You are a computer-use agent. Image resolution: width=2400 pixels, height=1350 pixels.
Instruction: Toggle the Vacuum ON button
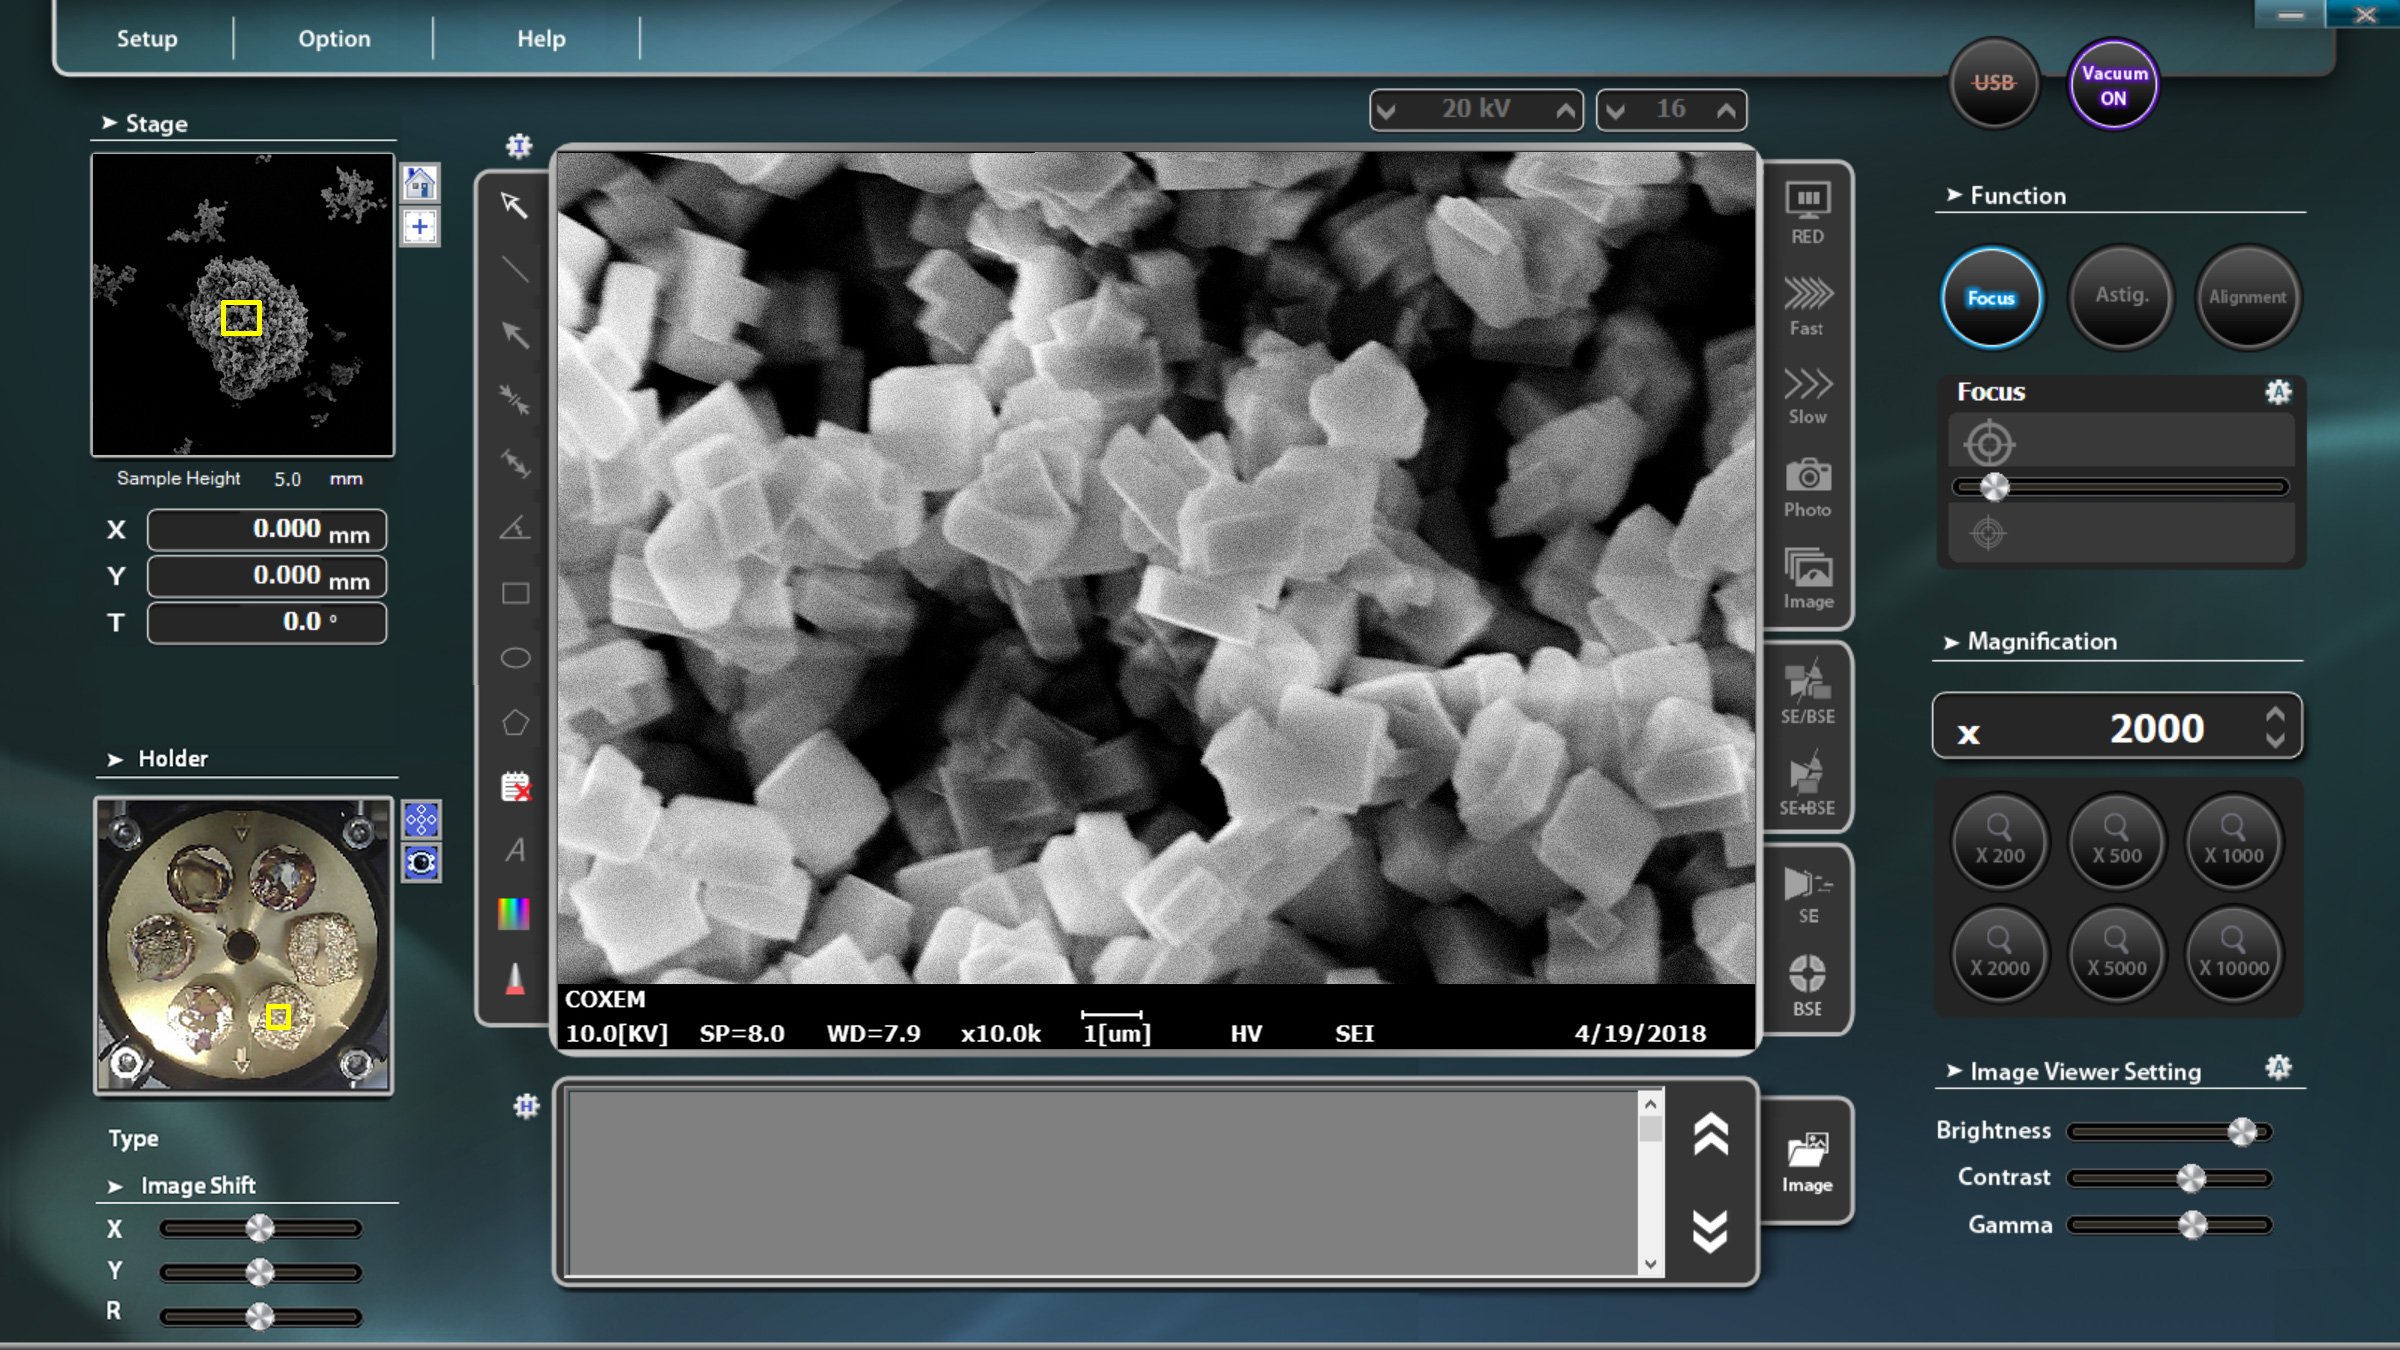(2113, 85)
